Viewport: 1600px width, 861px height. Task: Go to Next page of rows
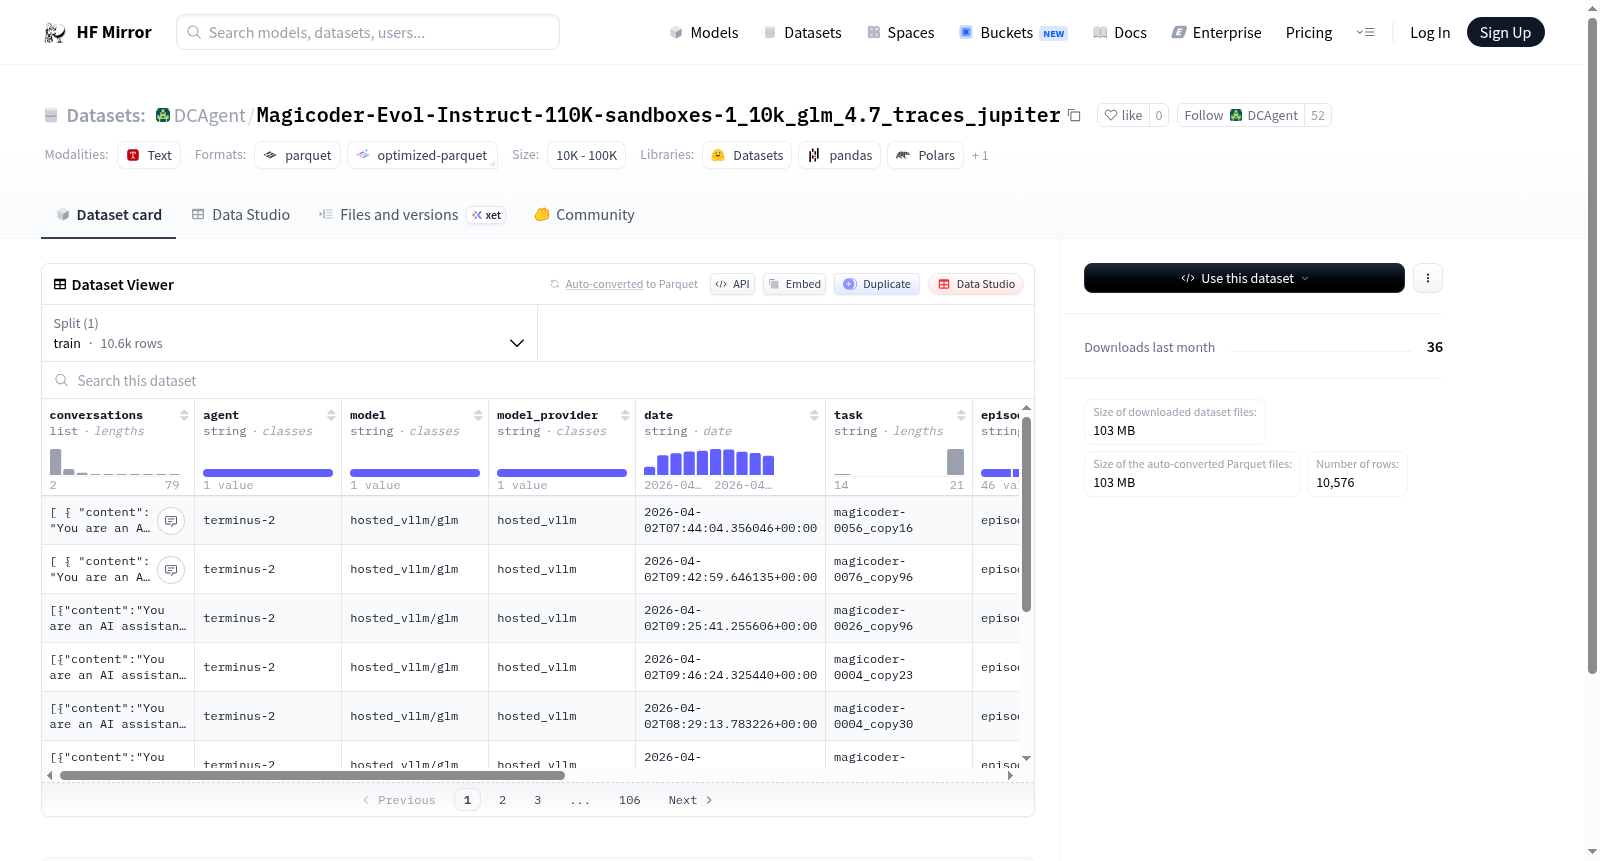(690, 800)
